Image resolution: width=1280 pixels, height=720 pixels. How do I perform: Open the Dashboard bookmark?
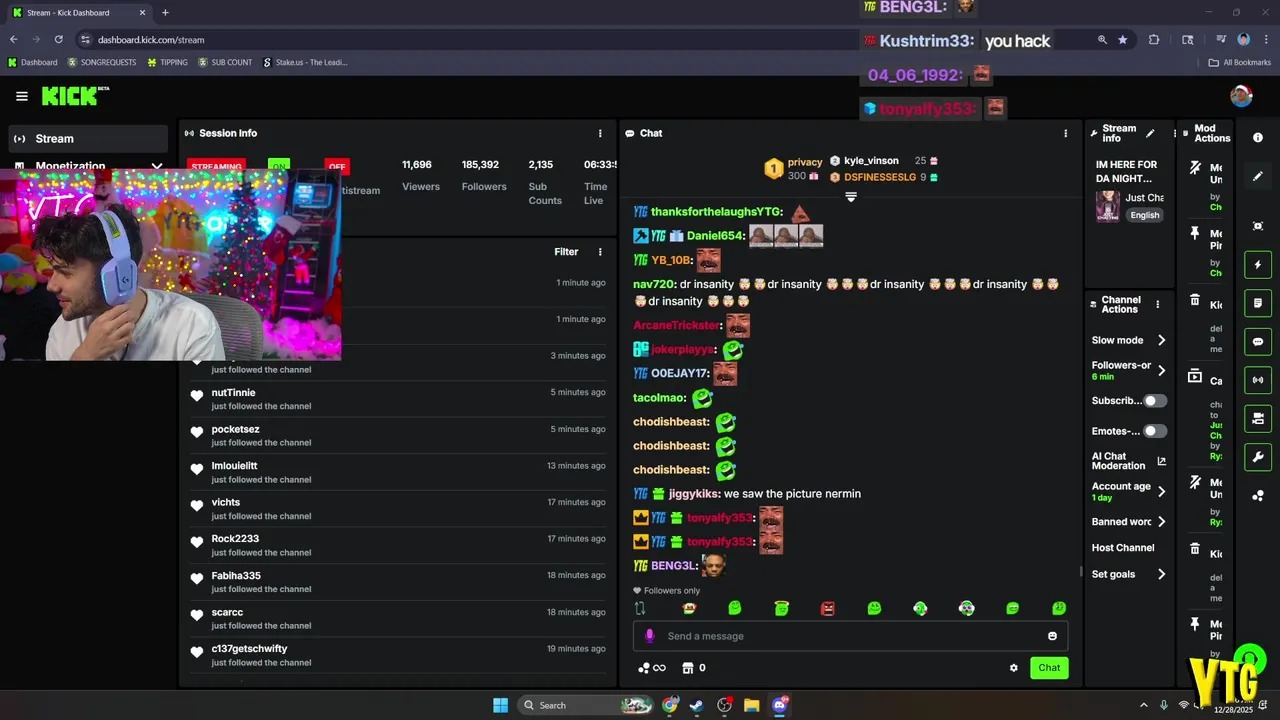tap(32, 62)
